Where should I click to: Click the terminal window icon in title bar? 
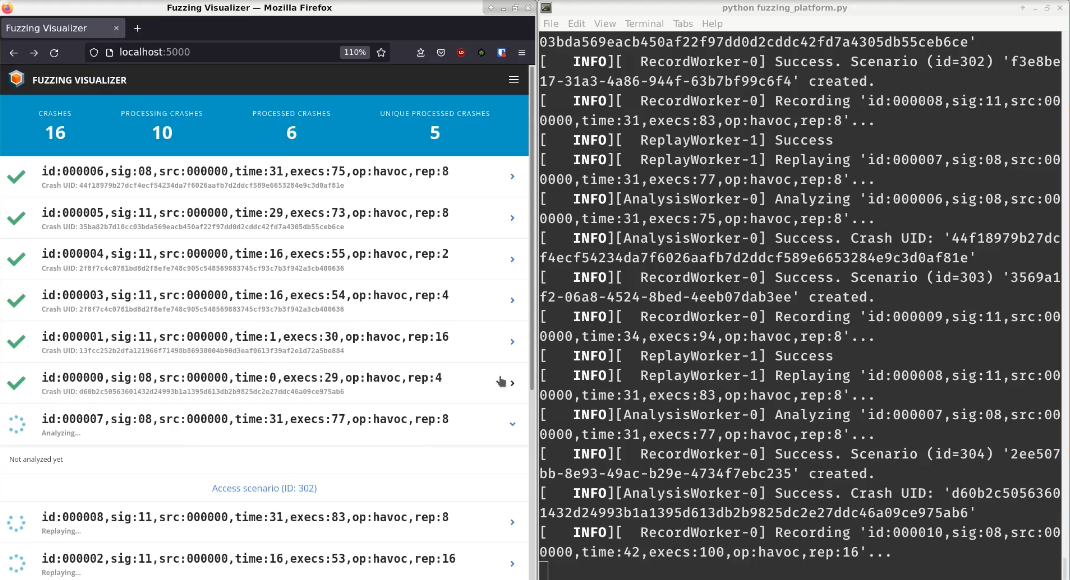547,8
